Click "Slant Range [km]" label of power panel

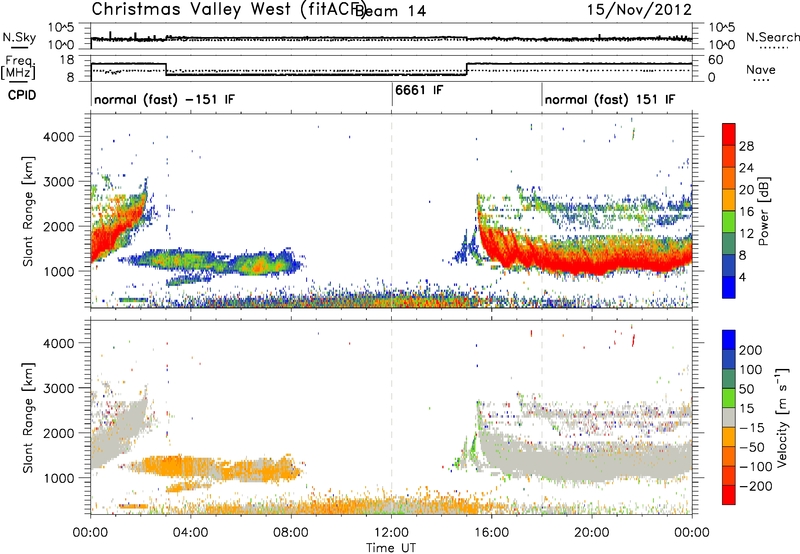[28, 211]
